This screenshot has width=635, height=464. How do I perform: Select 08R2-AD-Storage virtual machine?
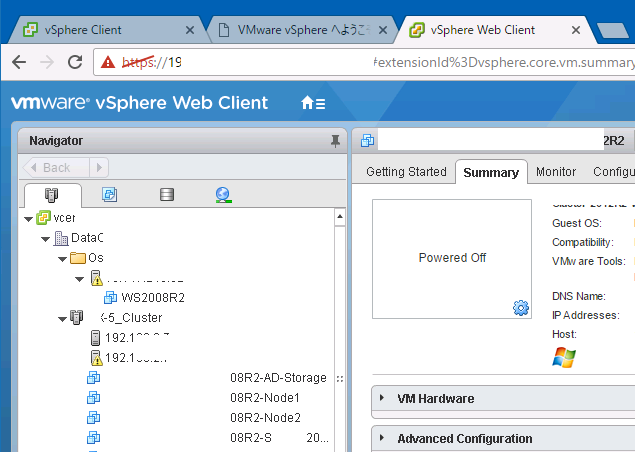tap(278, 378)
